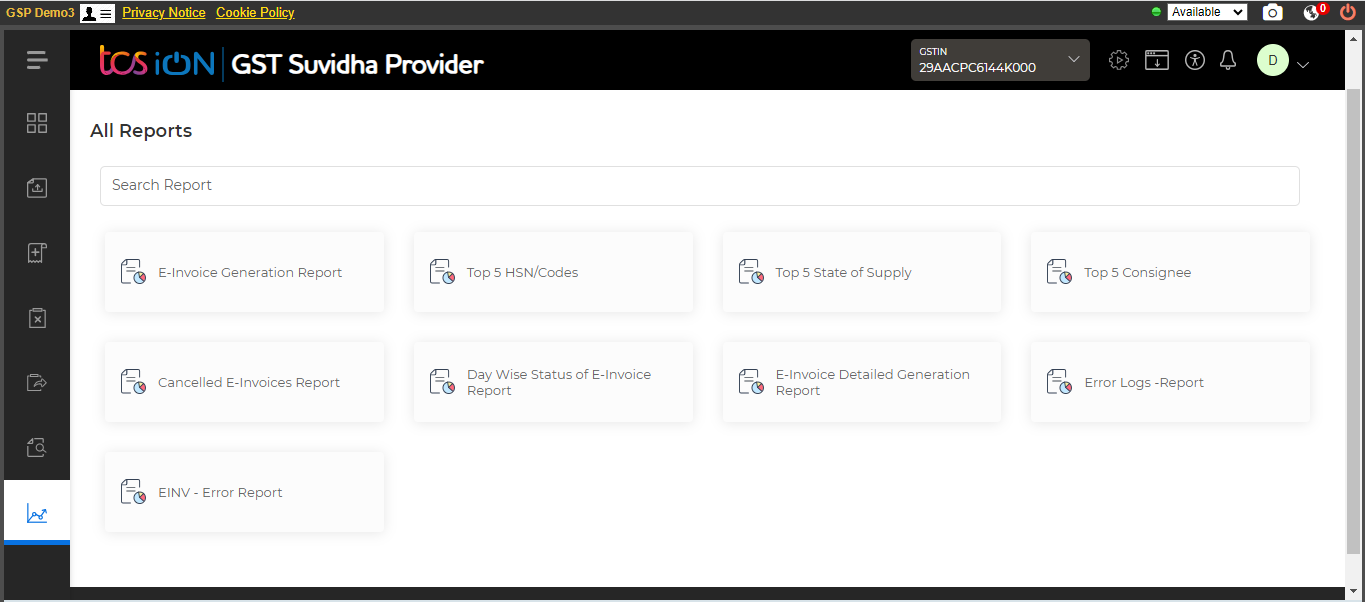Click the user profile icon beside GSP Demo3
This screenshot has width=1365, height=602.
tap(97, 12)
